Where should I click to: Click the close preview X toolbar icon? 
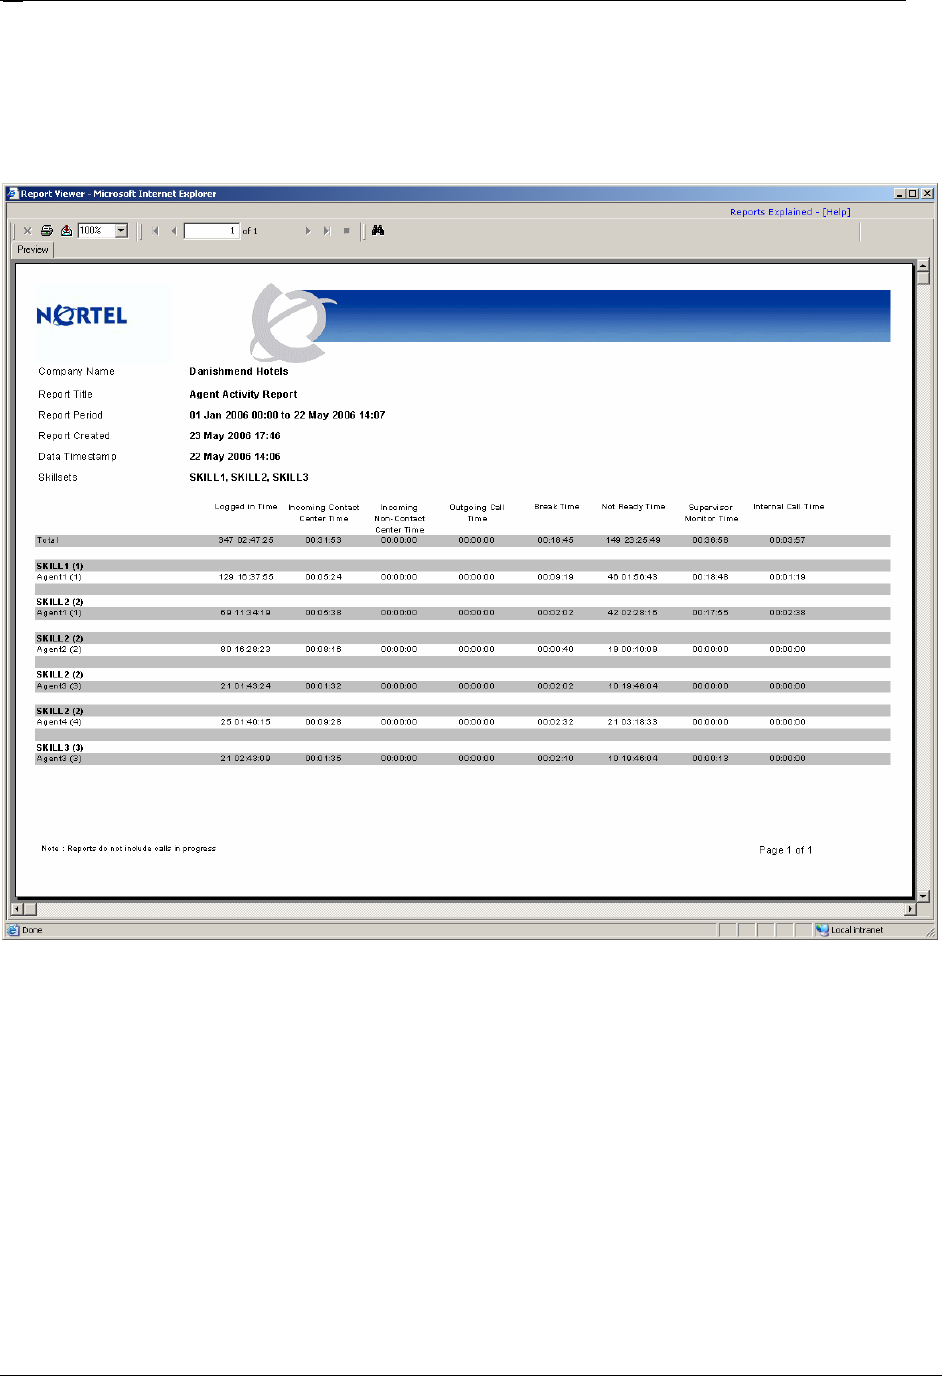click(28, 231)
